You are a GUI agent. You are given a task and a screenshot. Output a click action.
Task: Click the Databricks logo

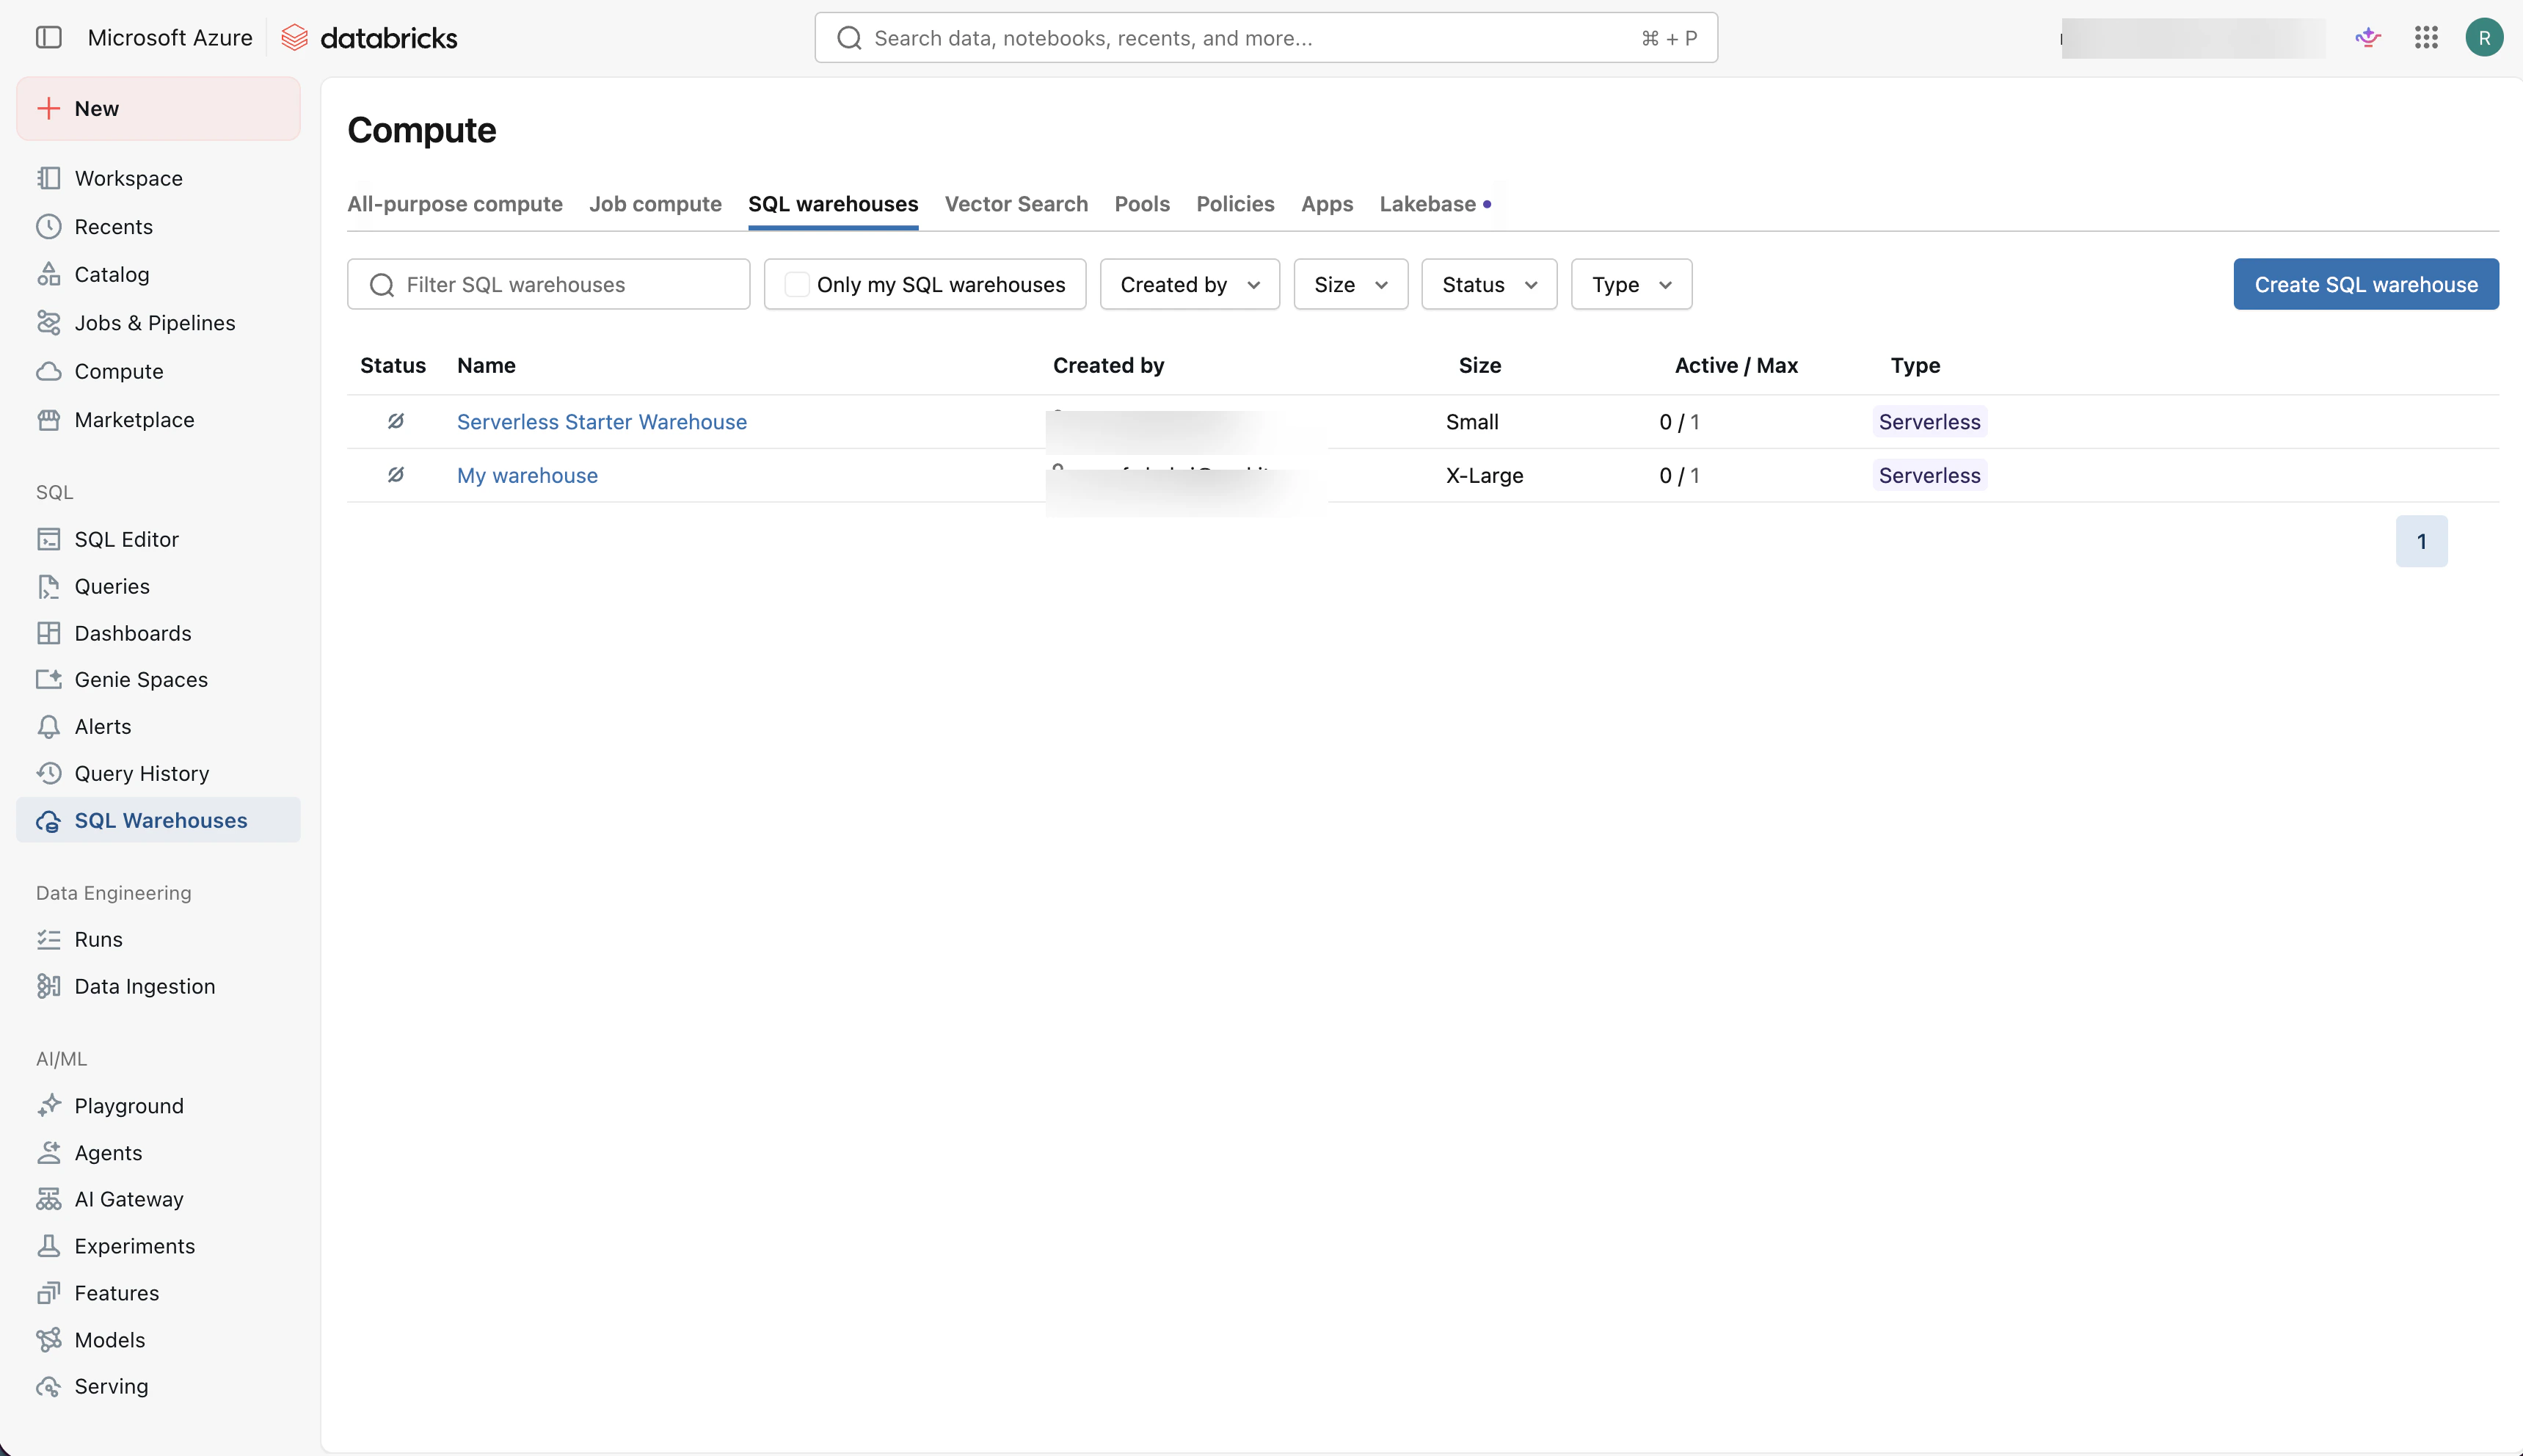click(x=368, y=38)
